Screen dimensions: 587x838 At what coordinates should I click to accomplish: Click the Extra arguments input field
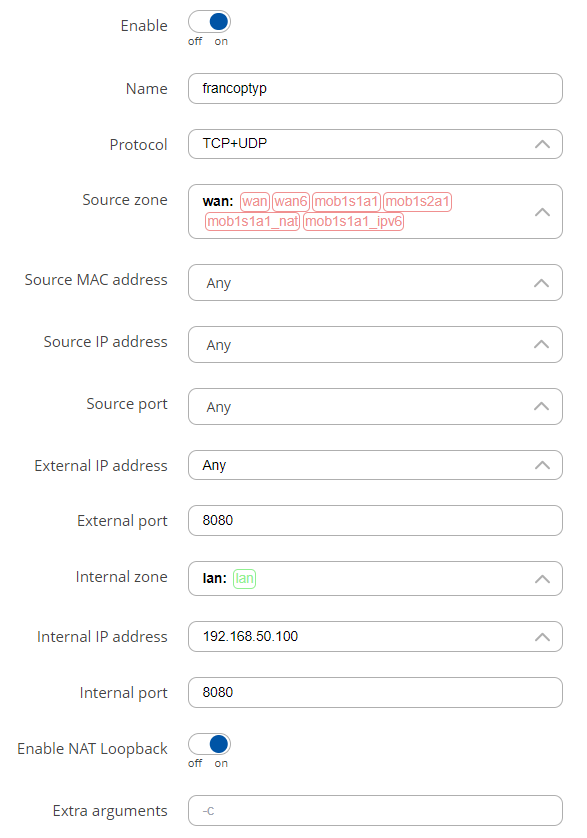(x=375, y=811)
